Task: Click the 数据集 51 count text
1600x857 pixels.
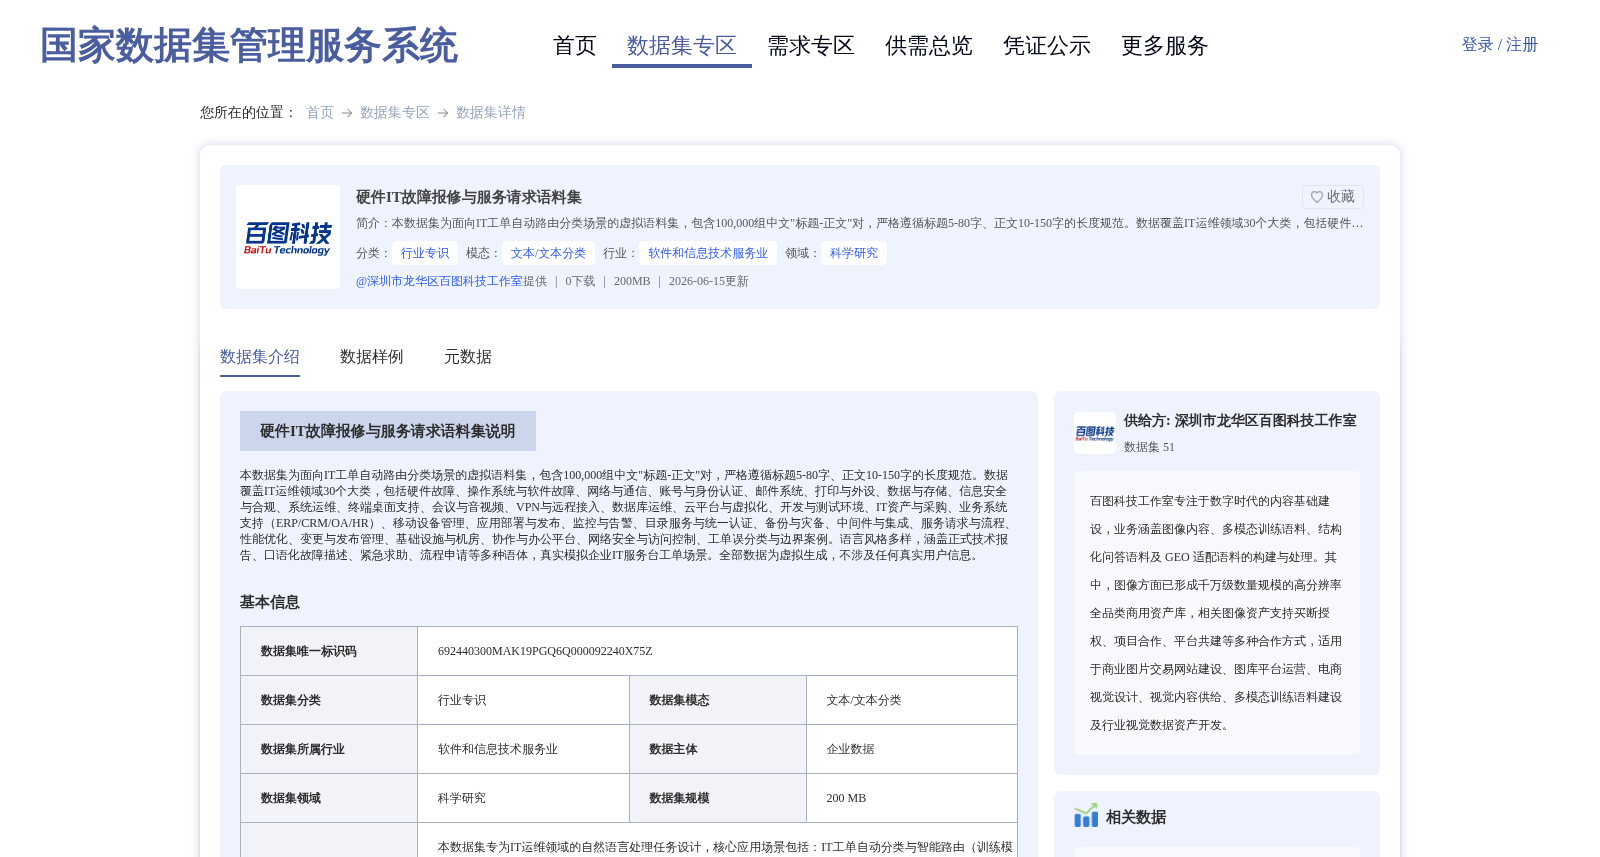Action: coord(1149,447)
